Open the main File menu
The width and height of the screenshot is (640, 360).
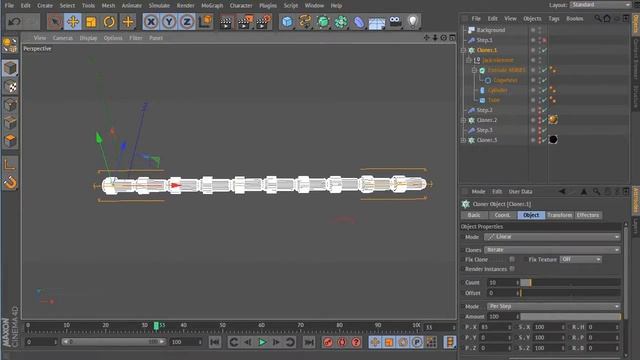click(9, 6)
